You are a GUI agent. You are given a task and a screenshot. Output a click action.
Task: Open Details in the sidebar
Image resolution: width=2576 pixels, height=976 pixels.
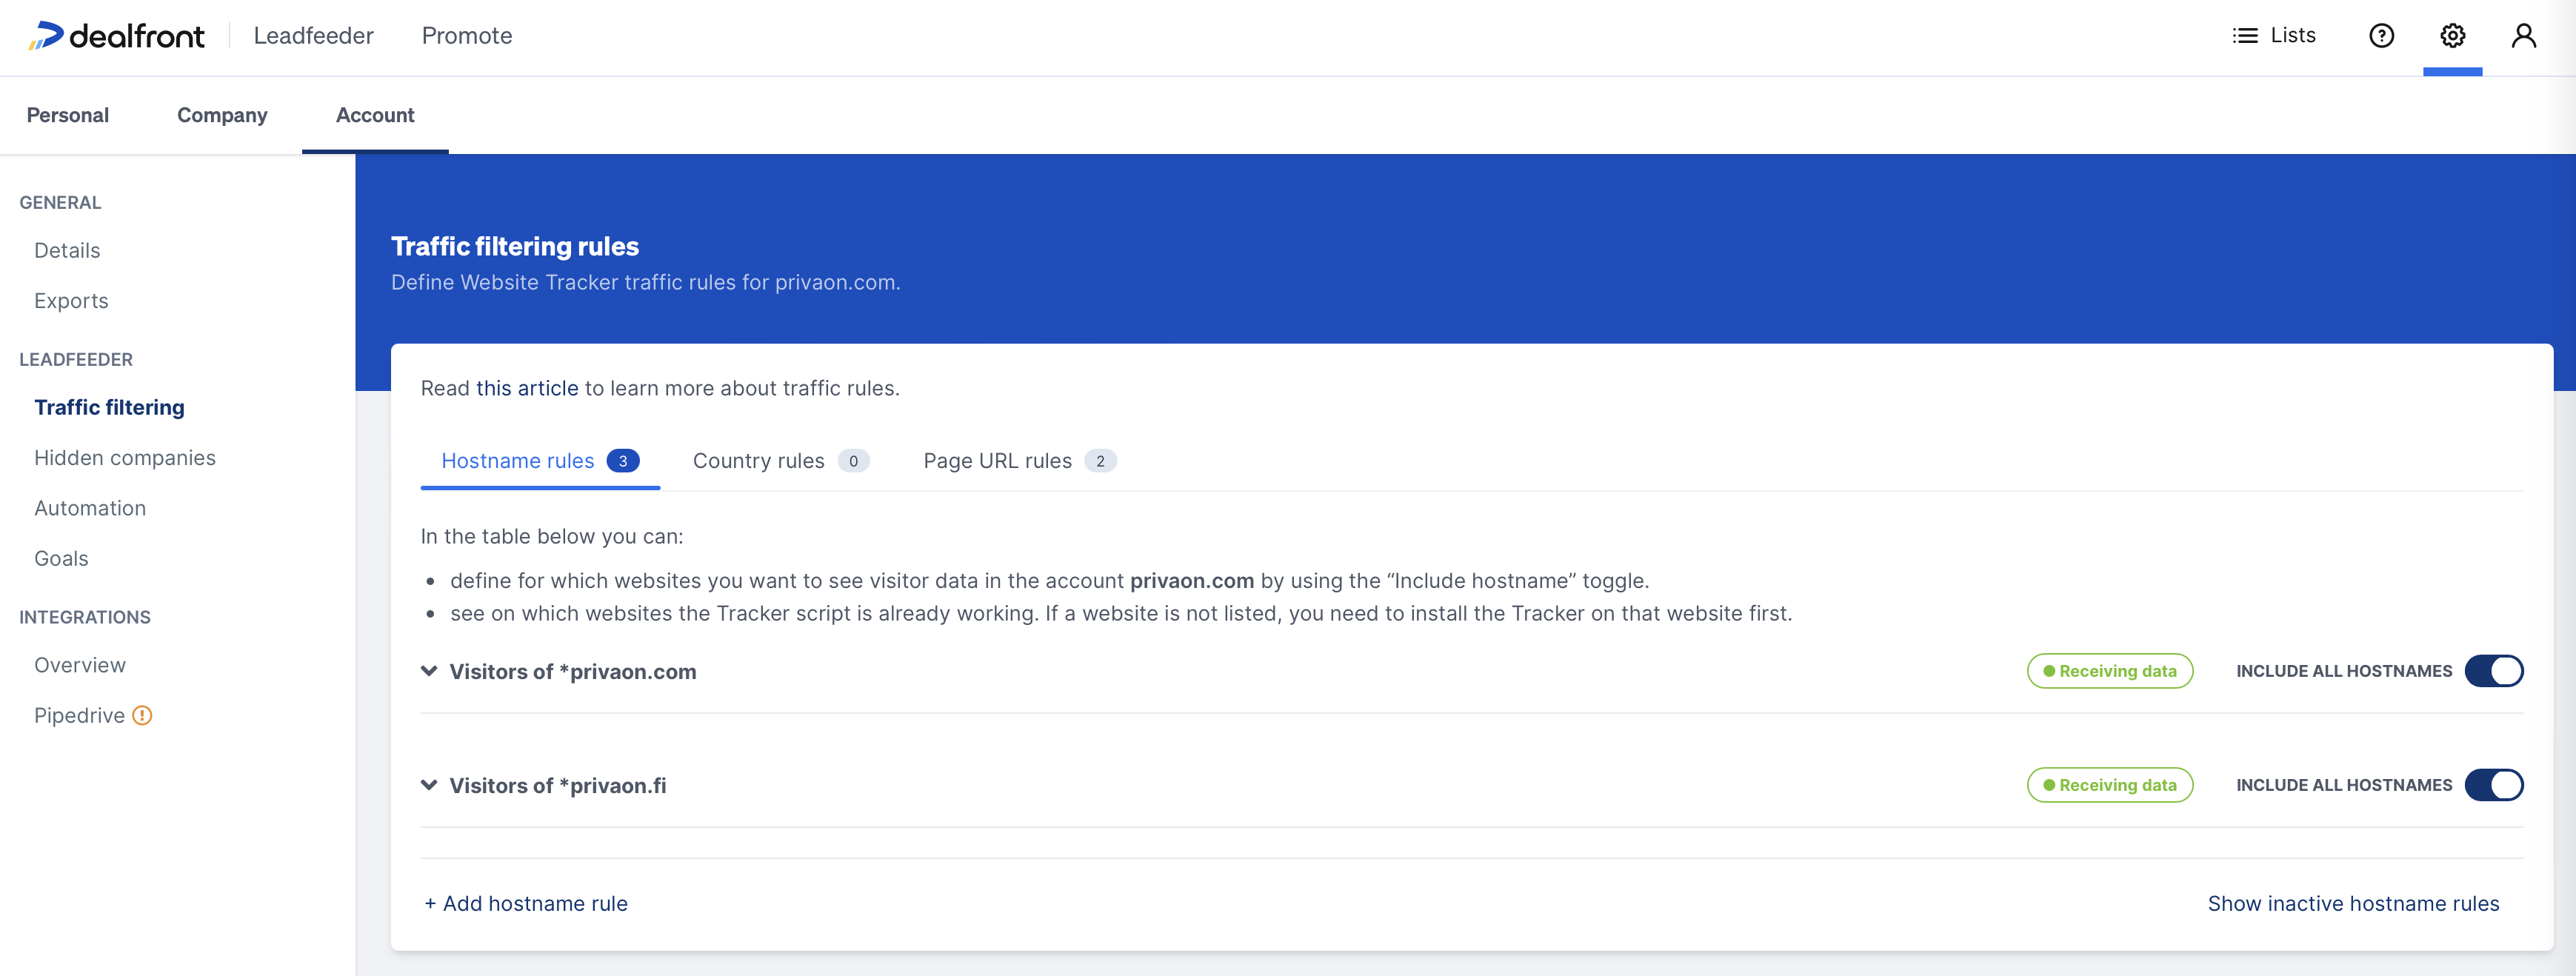[x=67, y=250]
